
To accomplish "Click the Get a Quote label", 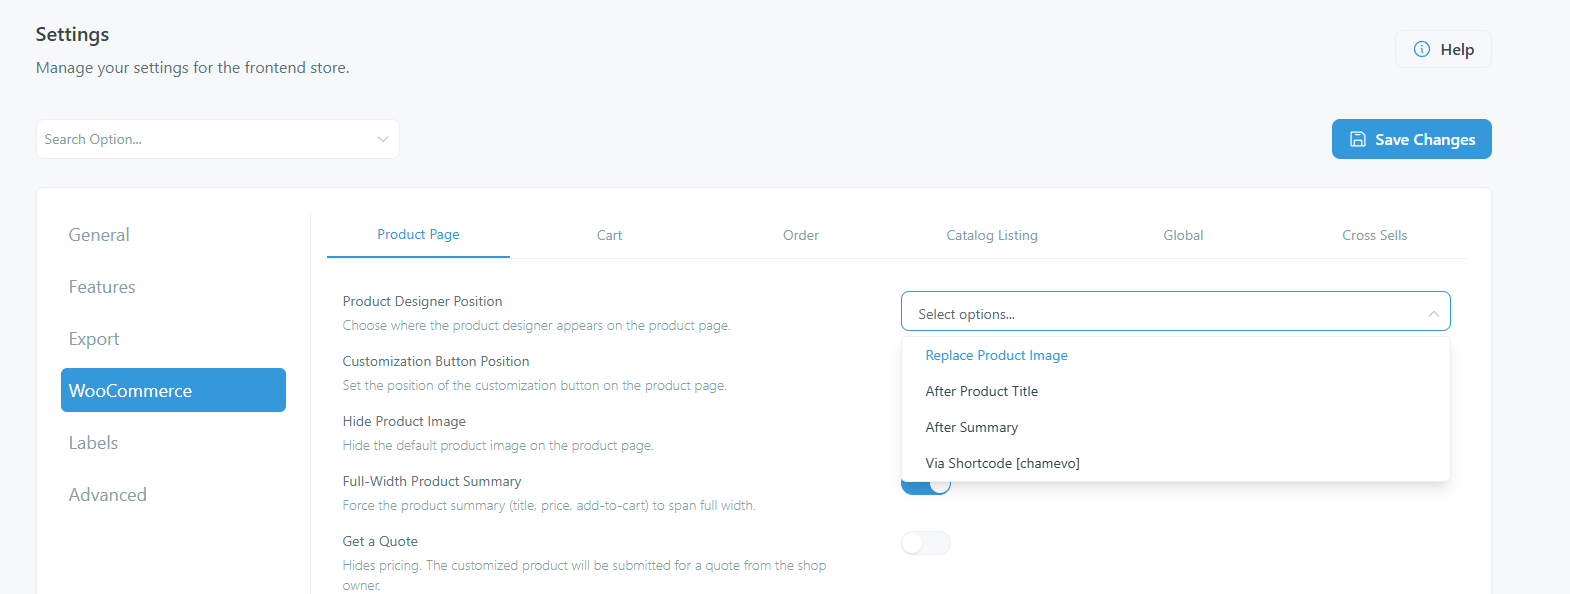I will coord(380,541).
